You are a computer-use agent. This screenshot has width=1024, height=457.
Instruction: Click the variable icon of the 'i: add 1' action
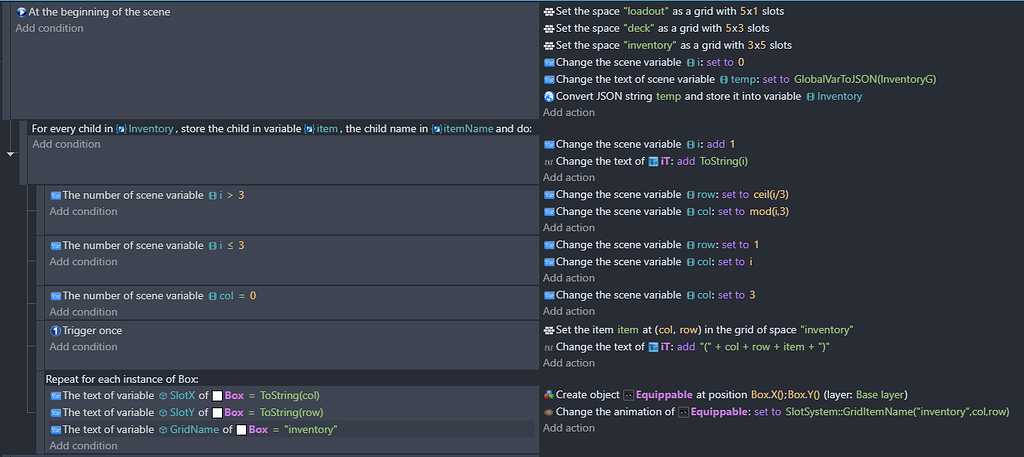[x=549, y=144]
